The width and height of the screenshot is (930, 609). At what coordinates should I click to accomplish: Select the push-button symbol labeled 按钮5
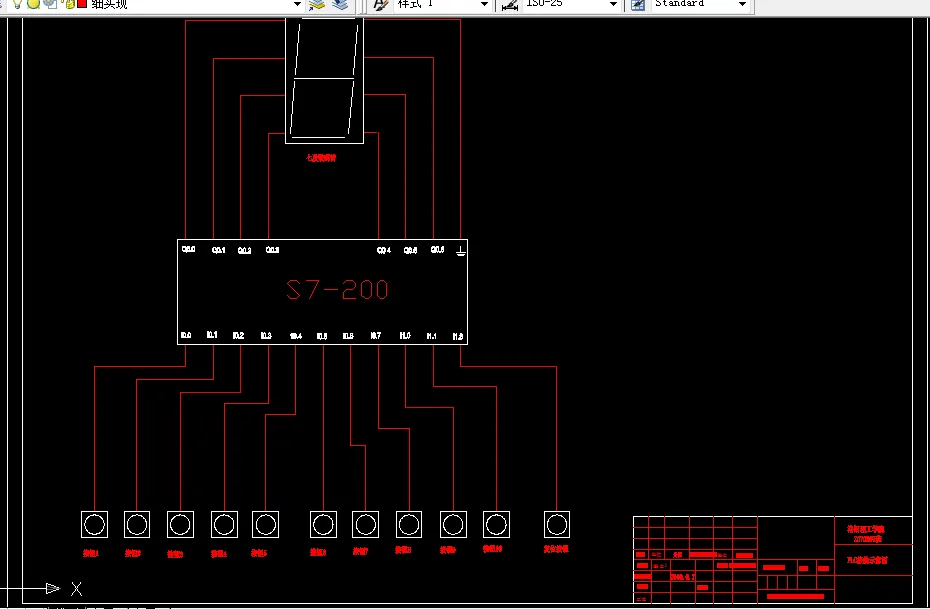coord(266,524)
